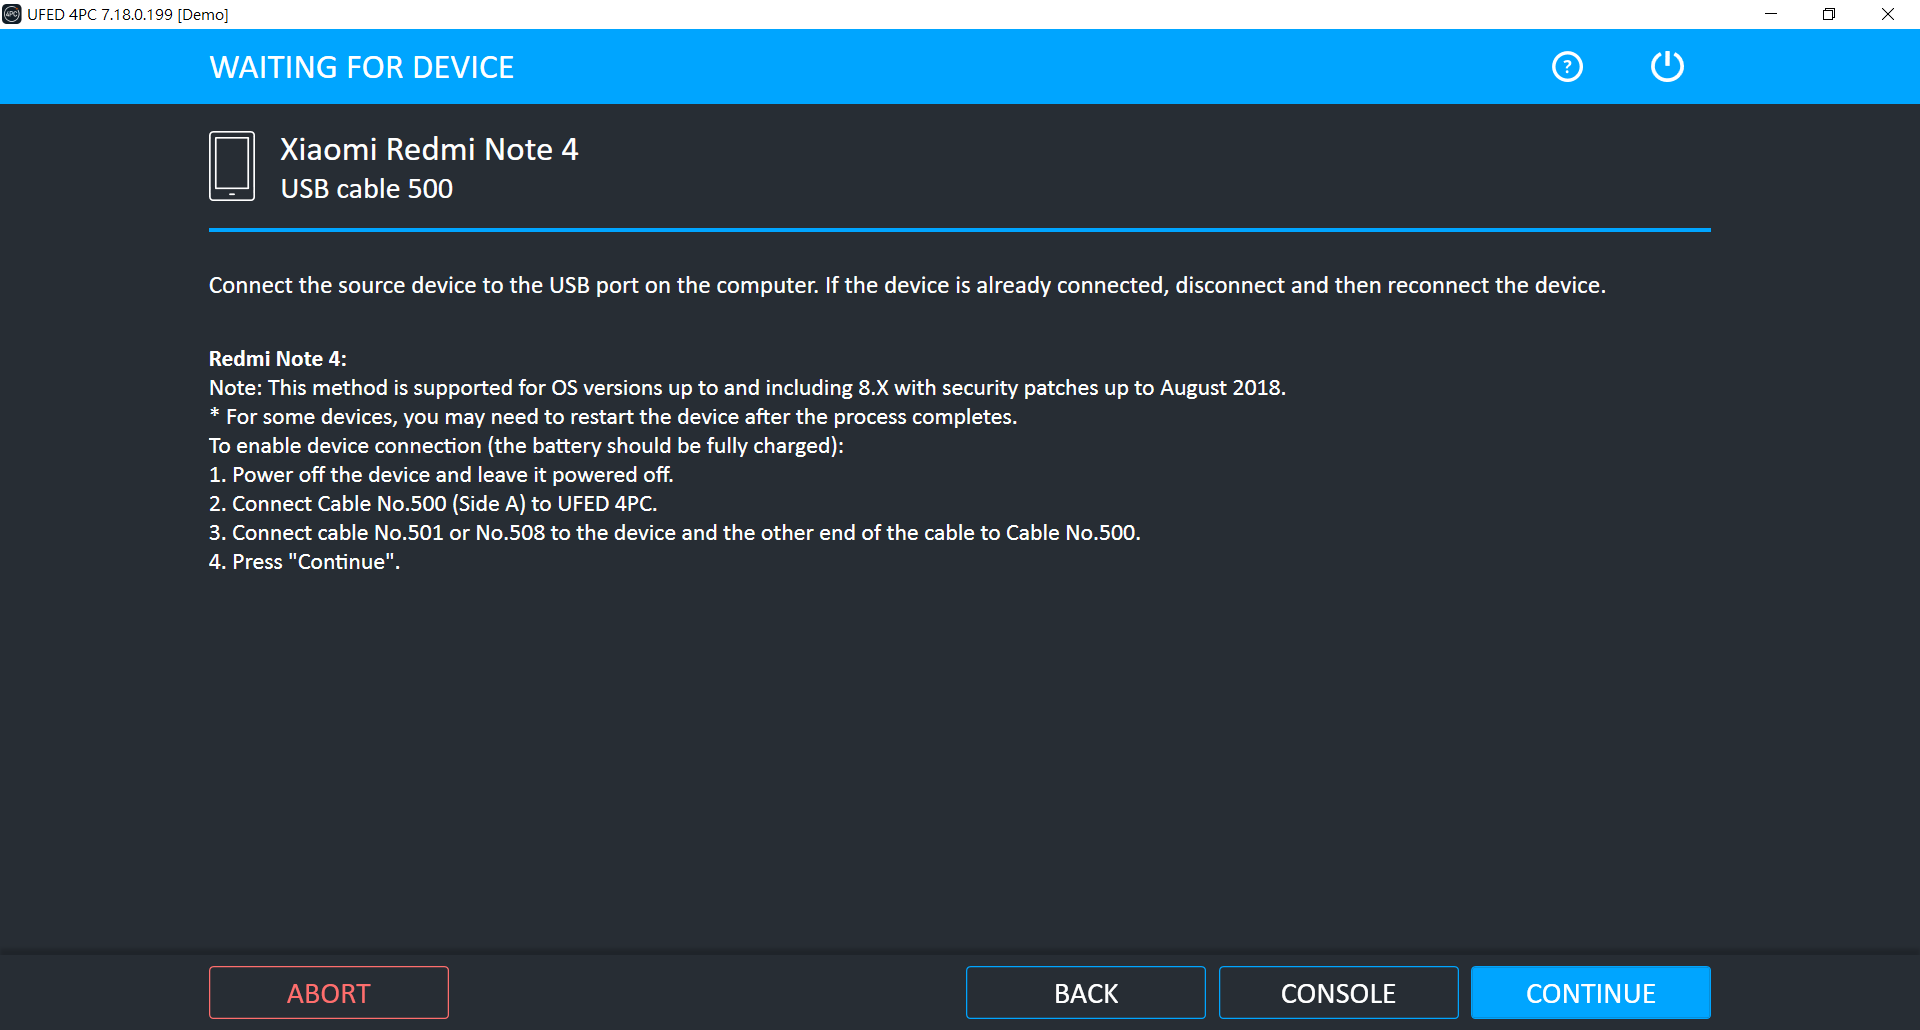Click the UFED app icon in title bar
The width and height of the screenshot is (1920, 1030).
tap(12, 14)
